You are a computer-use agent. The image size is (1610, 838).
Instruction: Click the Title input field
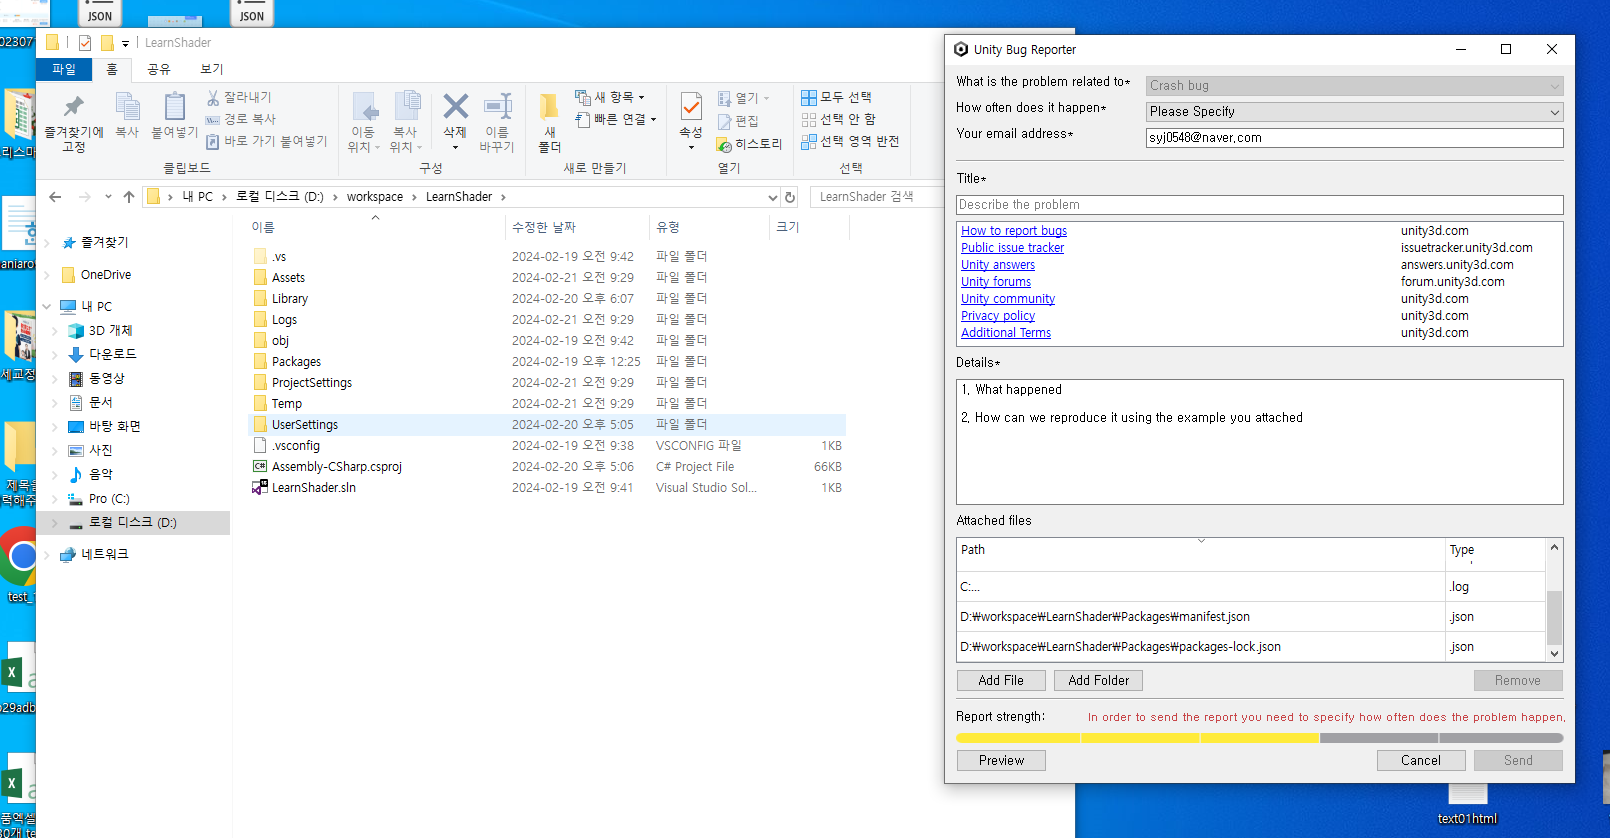point(1259,205)
